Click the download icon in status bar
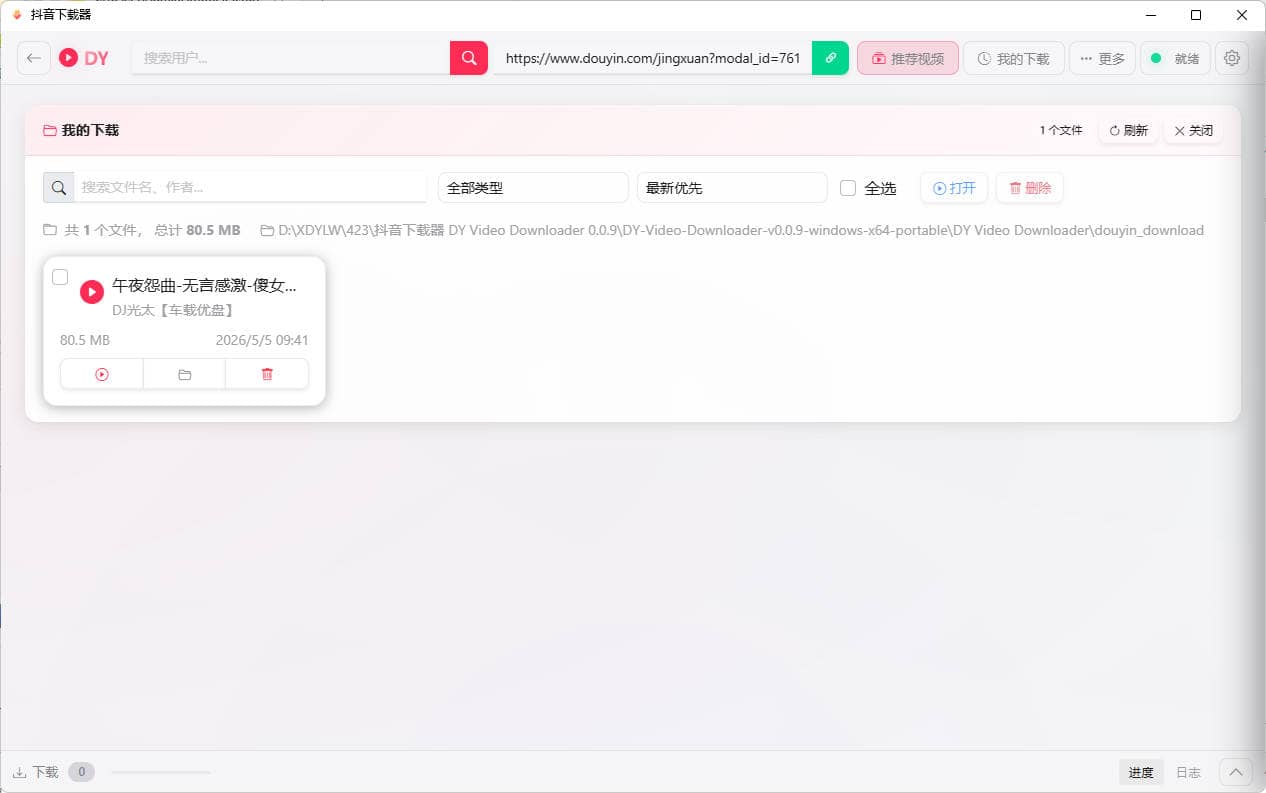Image resolution: width=1266 pixels, height=793 pixels. (19, 772)
